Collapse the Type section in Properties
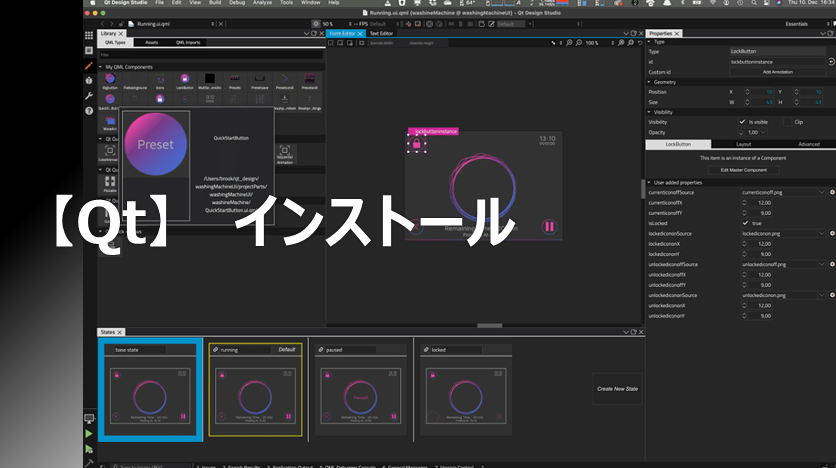The height and width of the screenshot is (468, 836). 649,42
